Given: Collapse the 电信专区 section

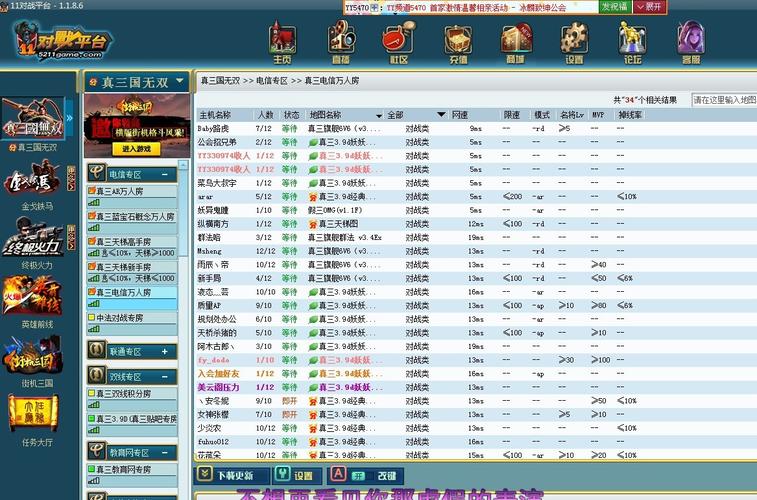Looking at the screenshot, I should pos(165,174).
